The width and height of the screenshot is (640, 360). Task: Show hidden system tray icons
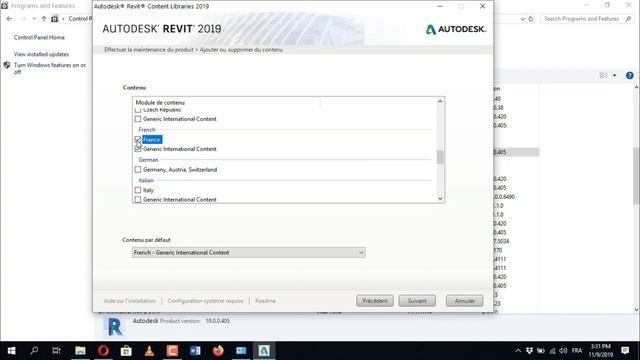coord(518,351)
